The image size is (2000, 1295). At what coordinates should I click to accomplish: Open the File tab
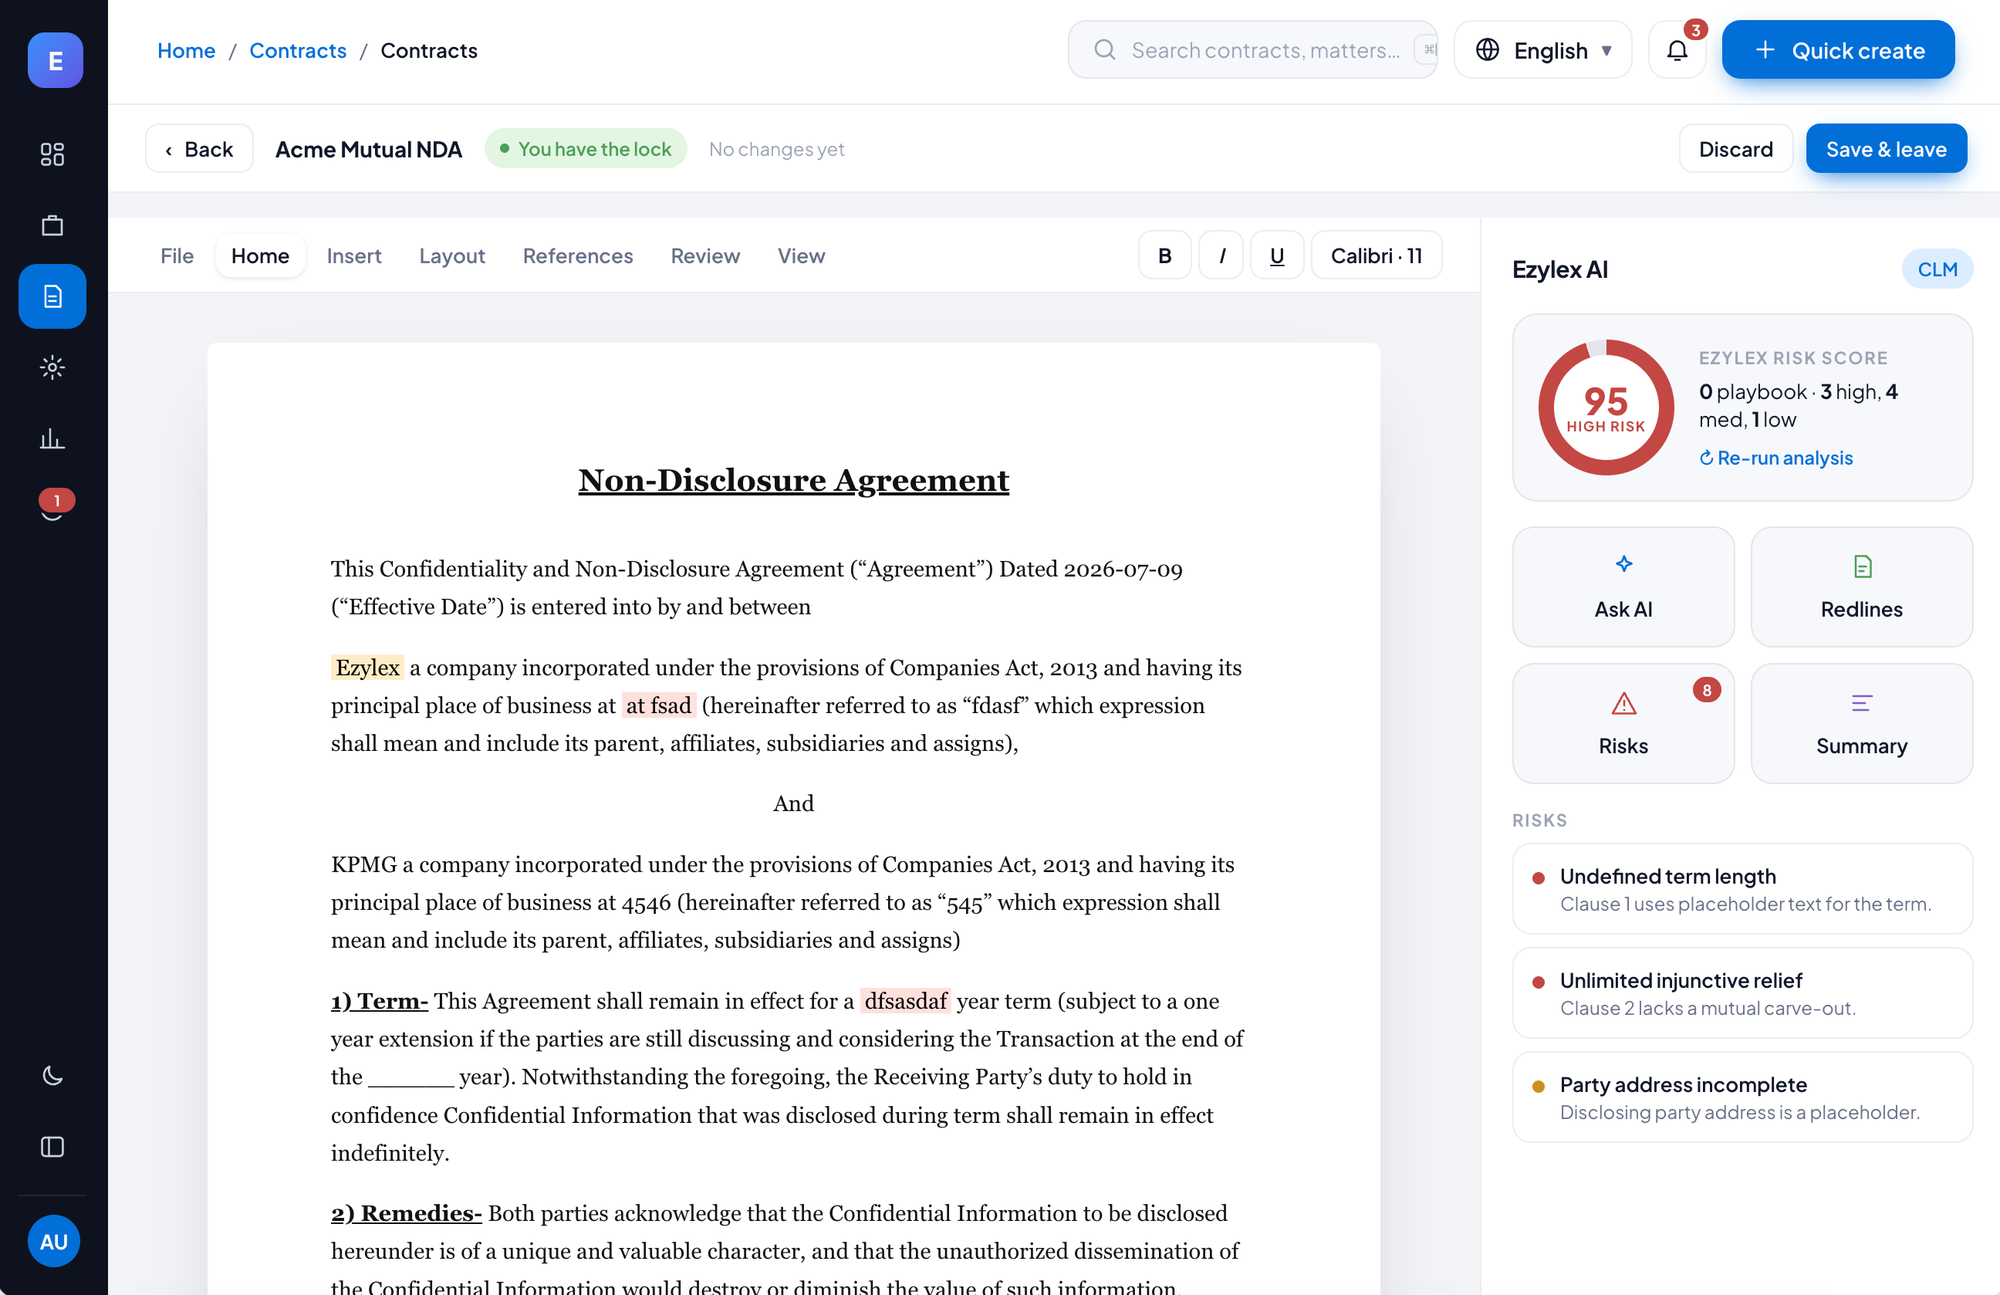coord(177,256)
